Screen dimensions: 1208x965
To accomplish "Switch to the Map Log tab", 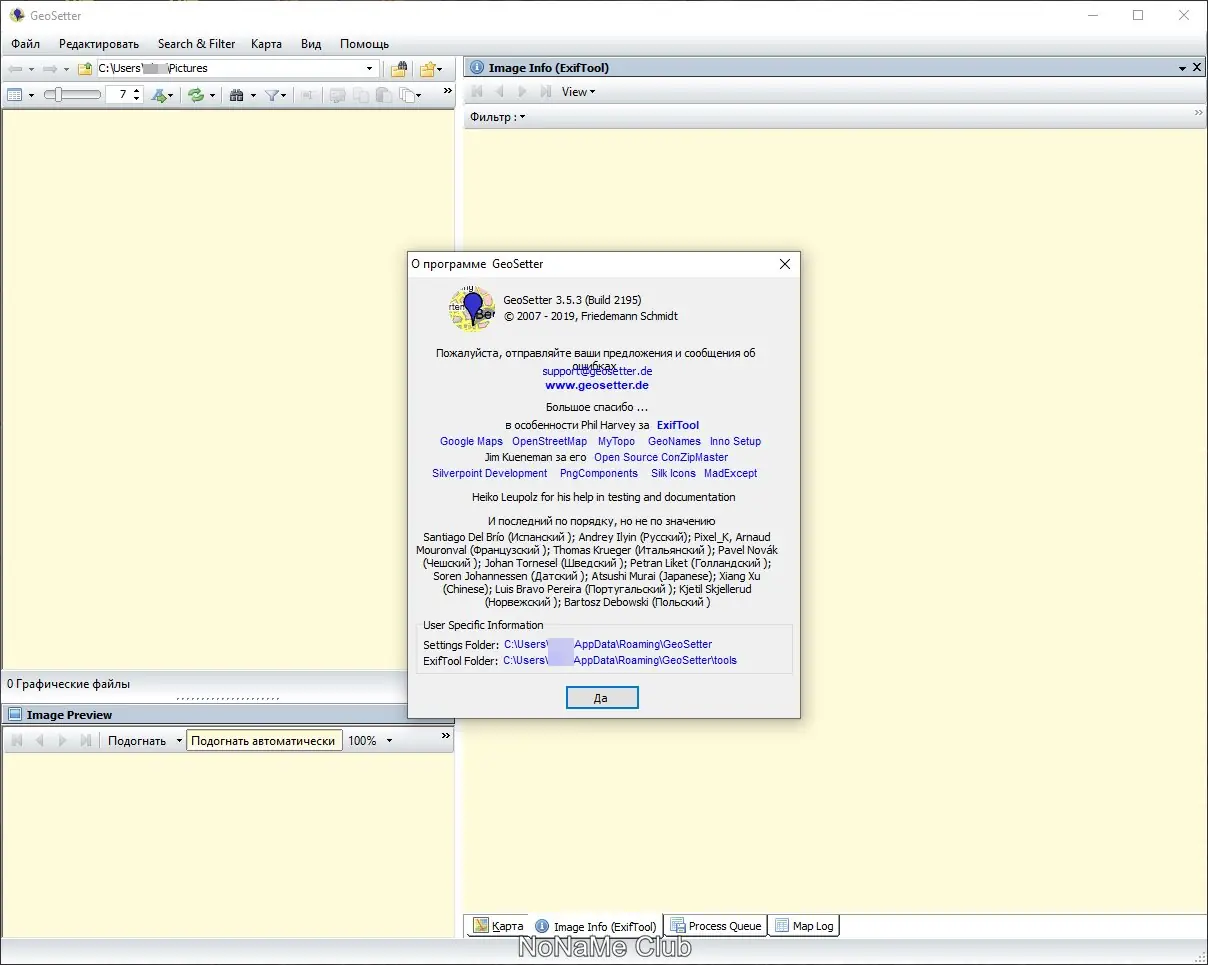I will coord(804,926).
